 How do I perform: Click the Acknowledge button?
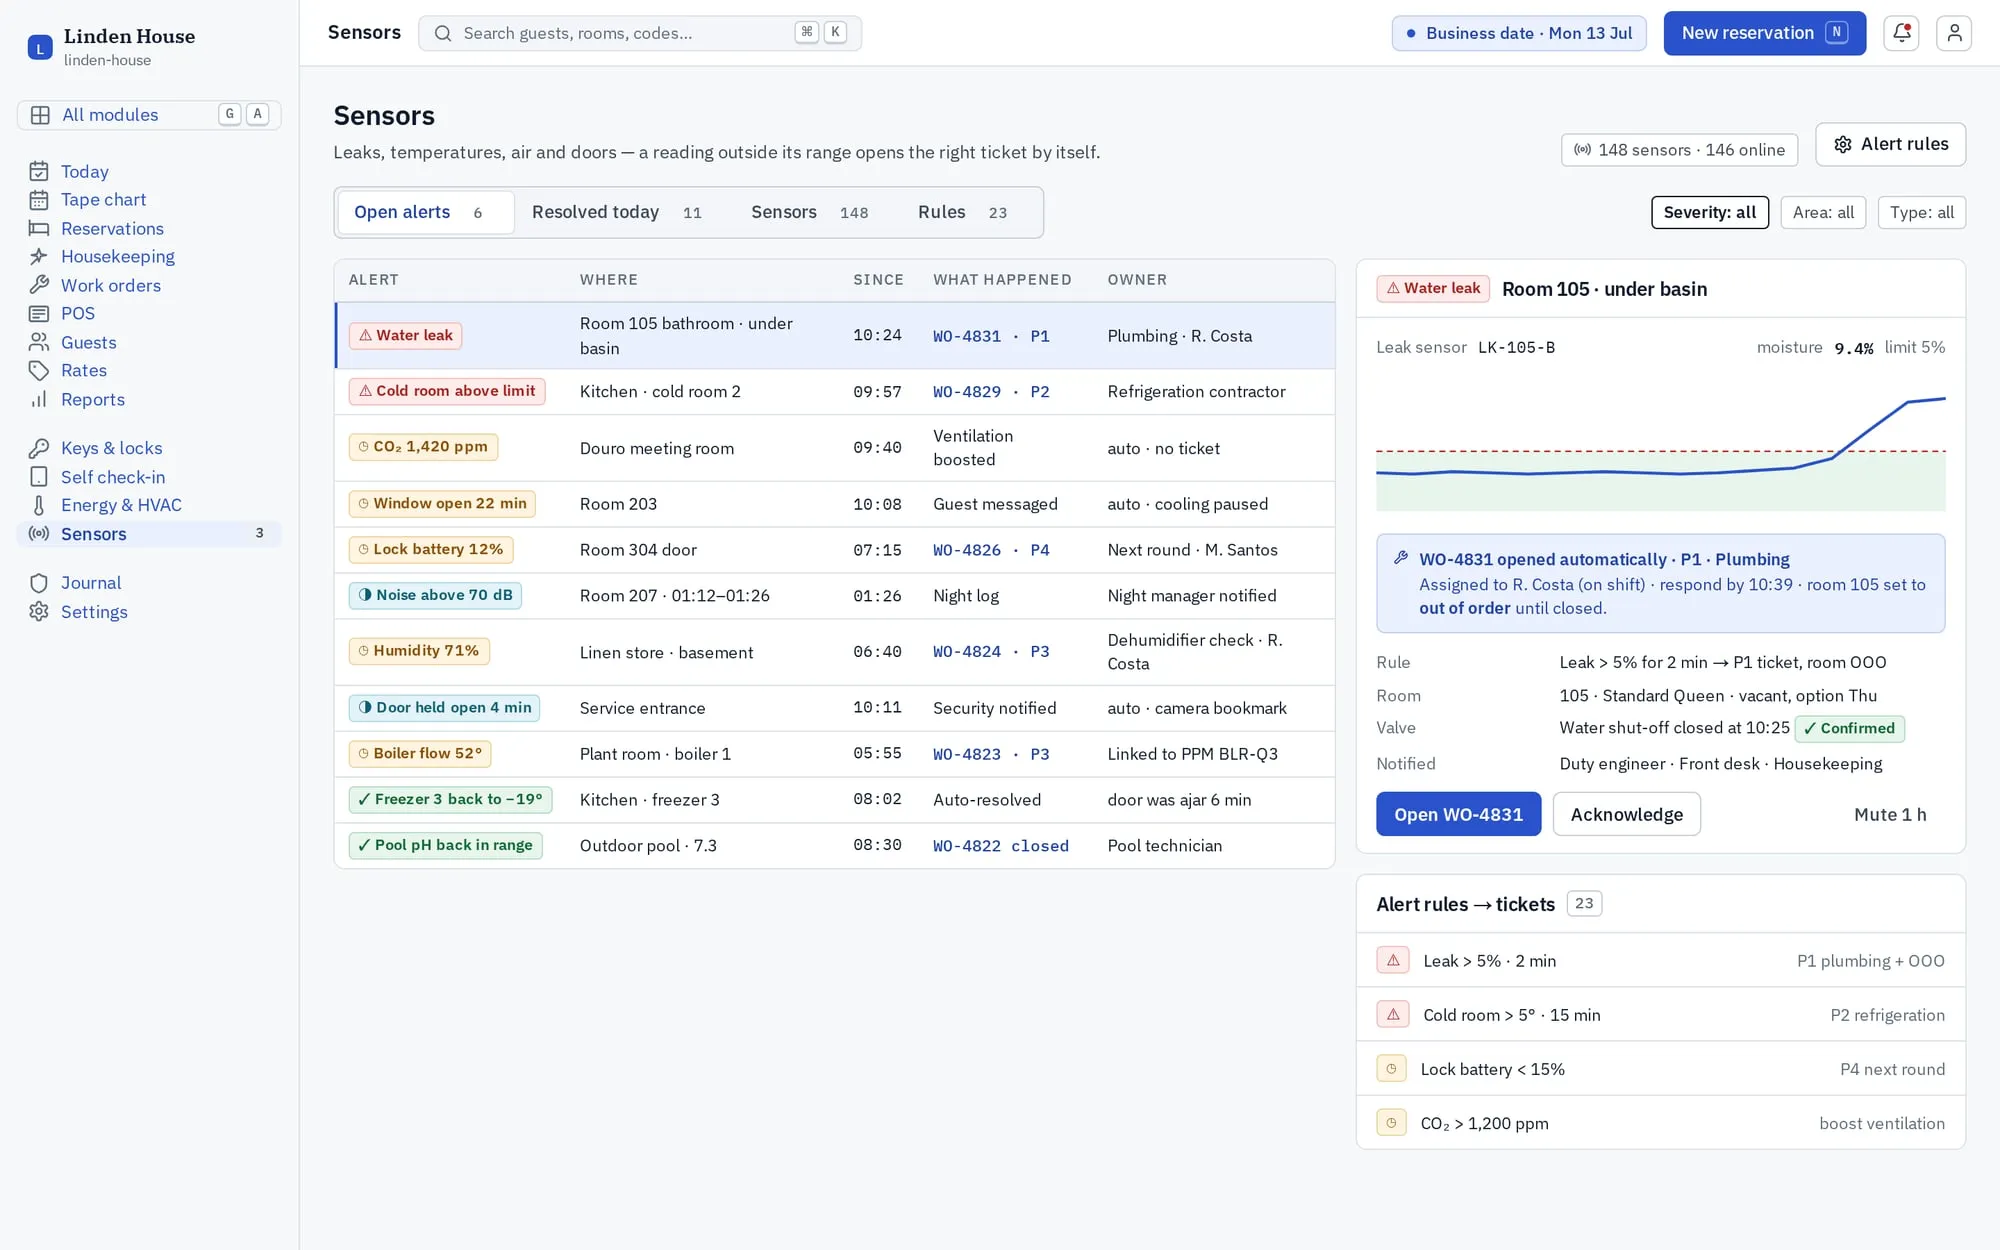1626,814
